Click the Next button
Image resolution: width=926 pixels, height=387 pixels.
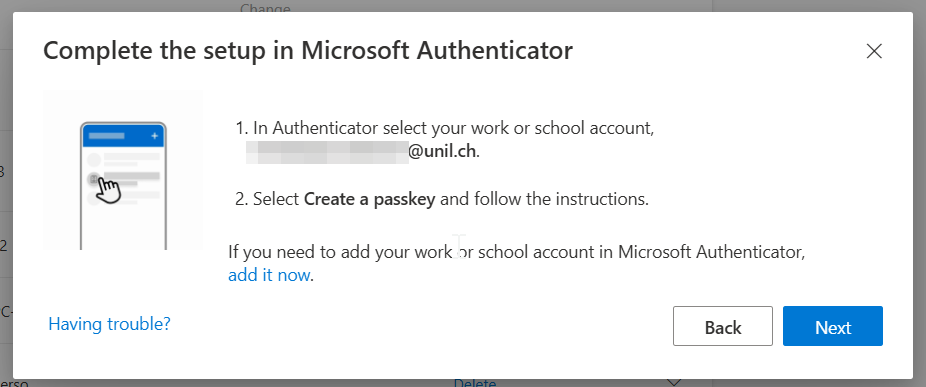(833, 326)
